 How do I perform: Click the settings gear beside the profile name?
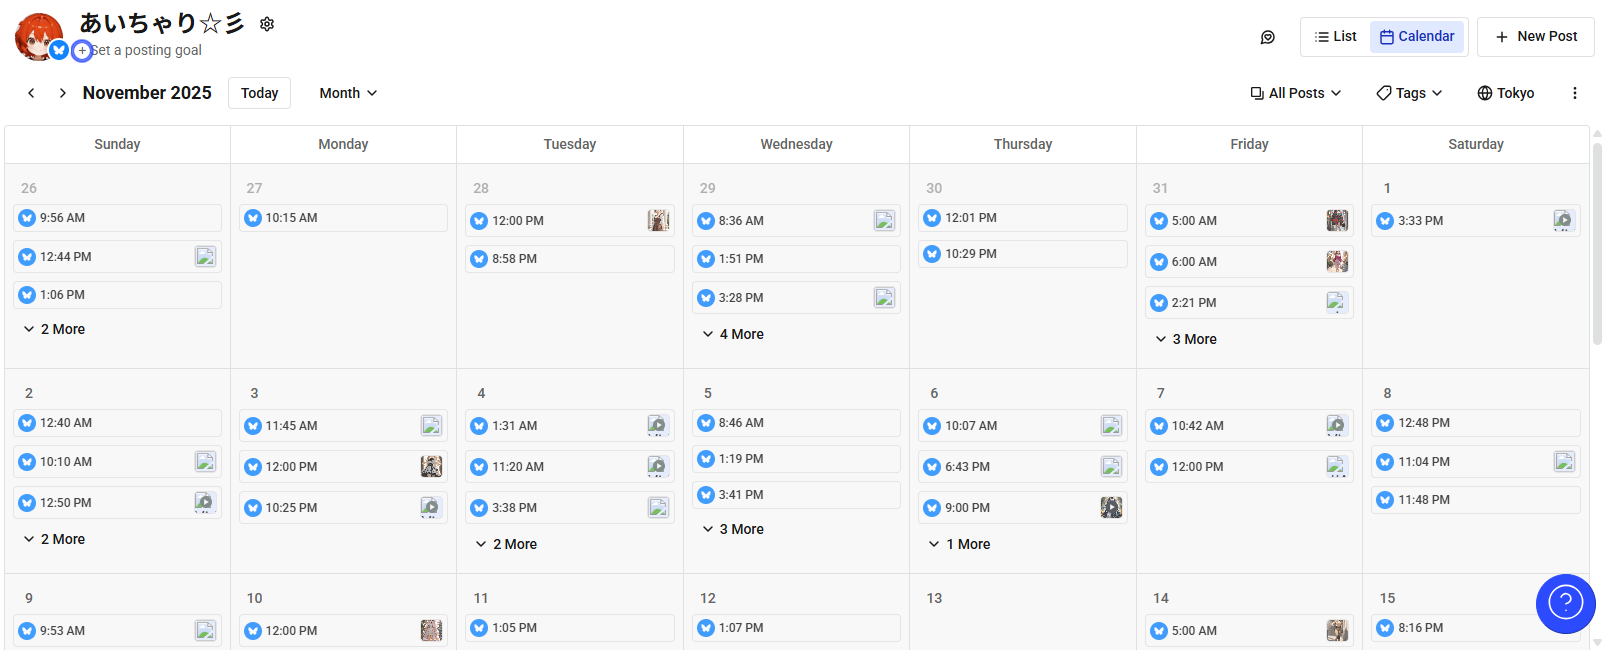[x=267, y=24]
